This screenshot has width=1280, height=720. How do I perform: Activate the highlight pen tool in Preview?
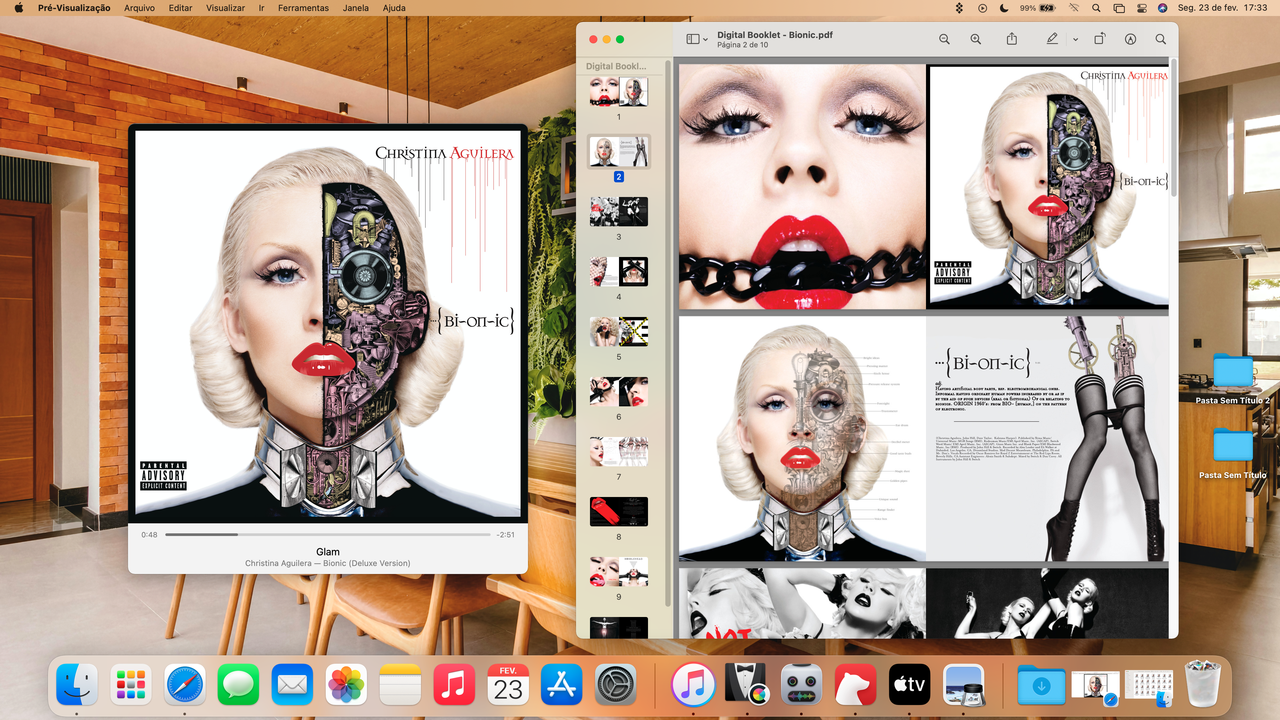[x=1052, y=39]
